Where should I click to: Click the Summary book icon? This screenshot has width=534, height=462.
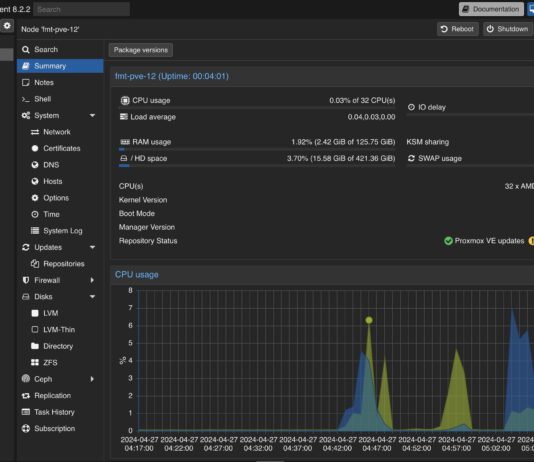(x=26, y=66)
